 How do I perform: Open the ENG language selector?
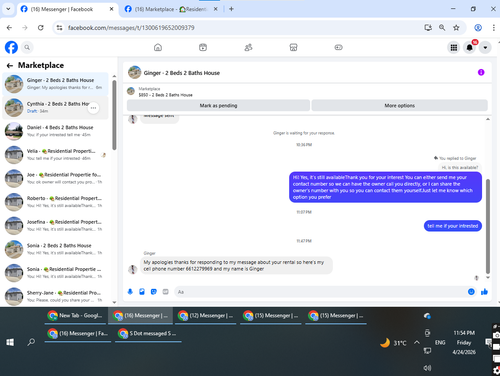(x=440, y=342)
